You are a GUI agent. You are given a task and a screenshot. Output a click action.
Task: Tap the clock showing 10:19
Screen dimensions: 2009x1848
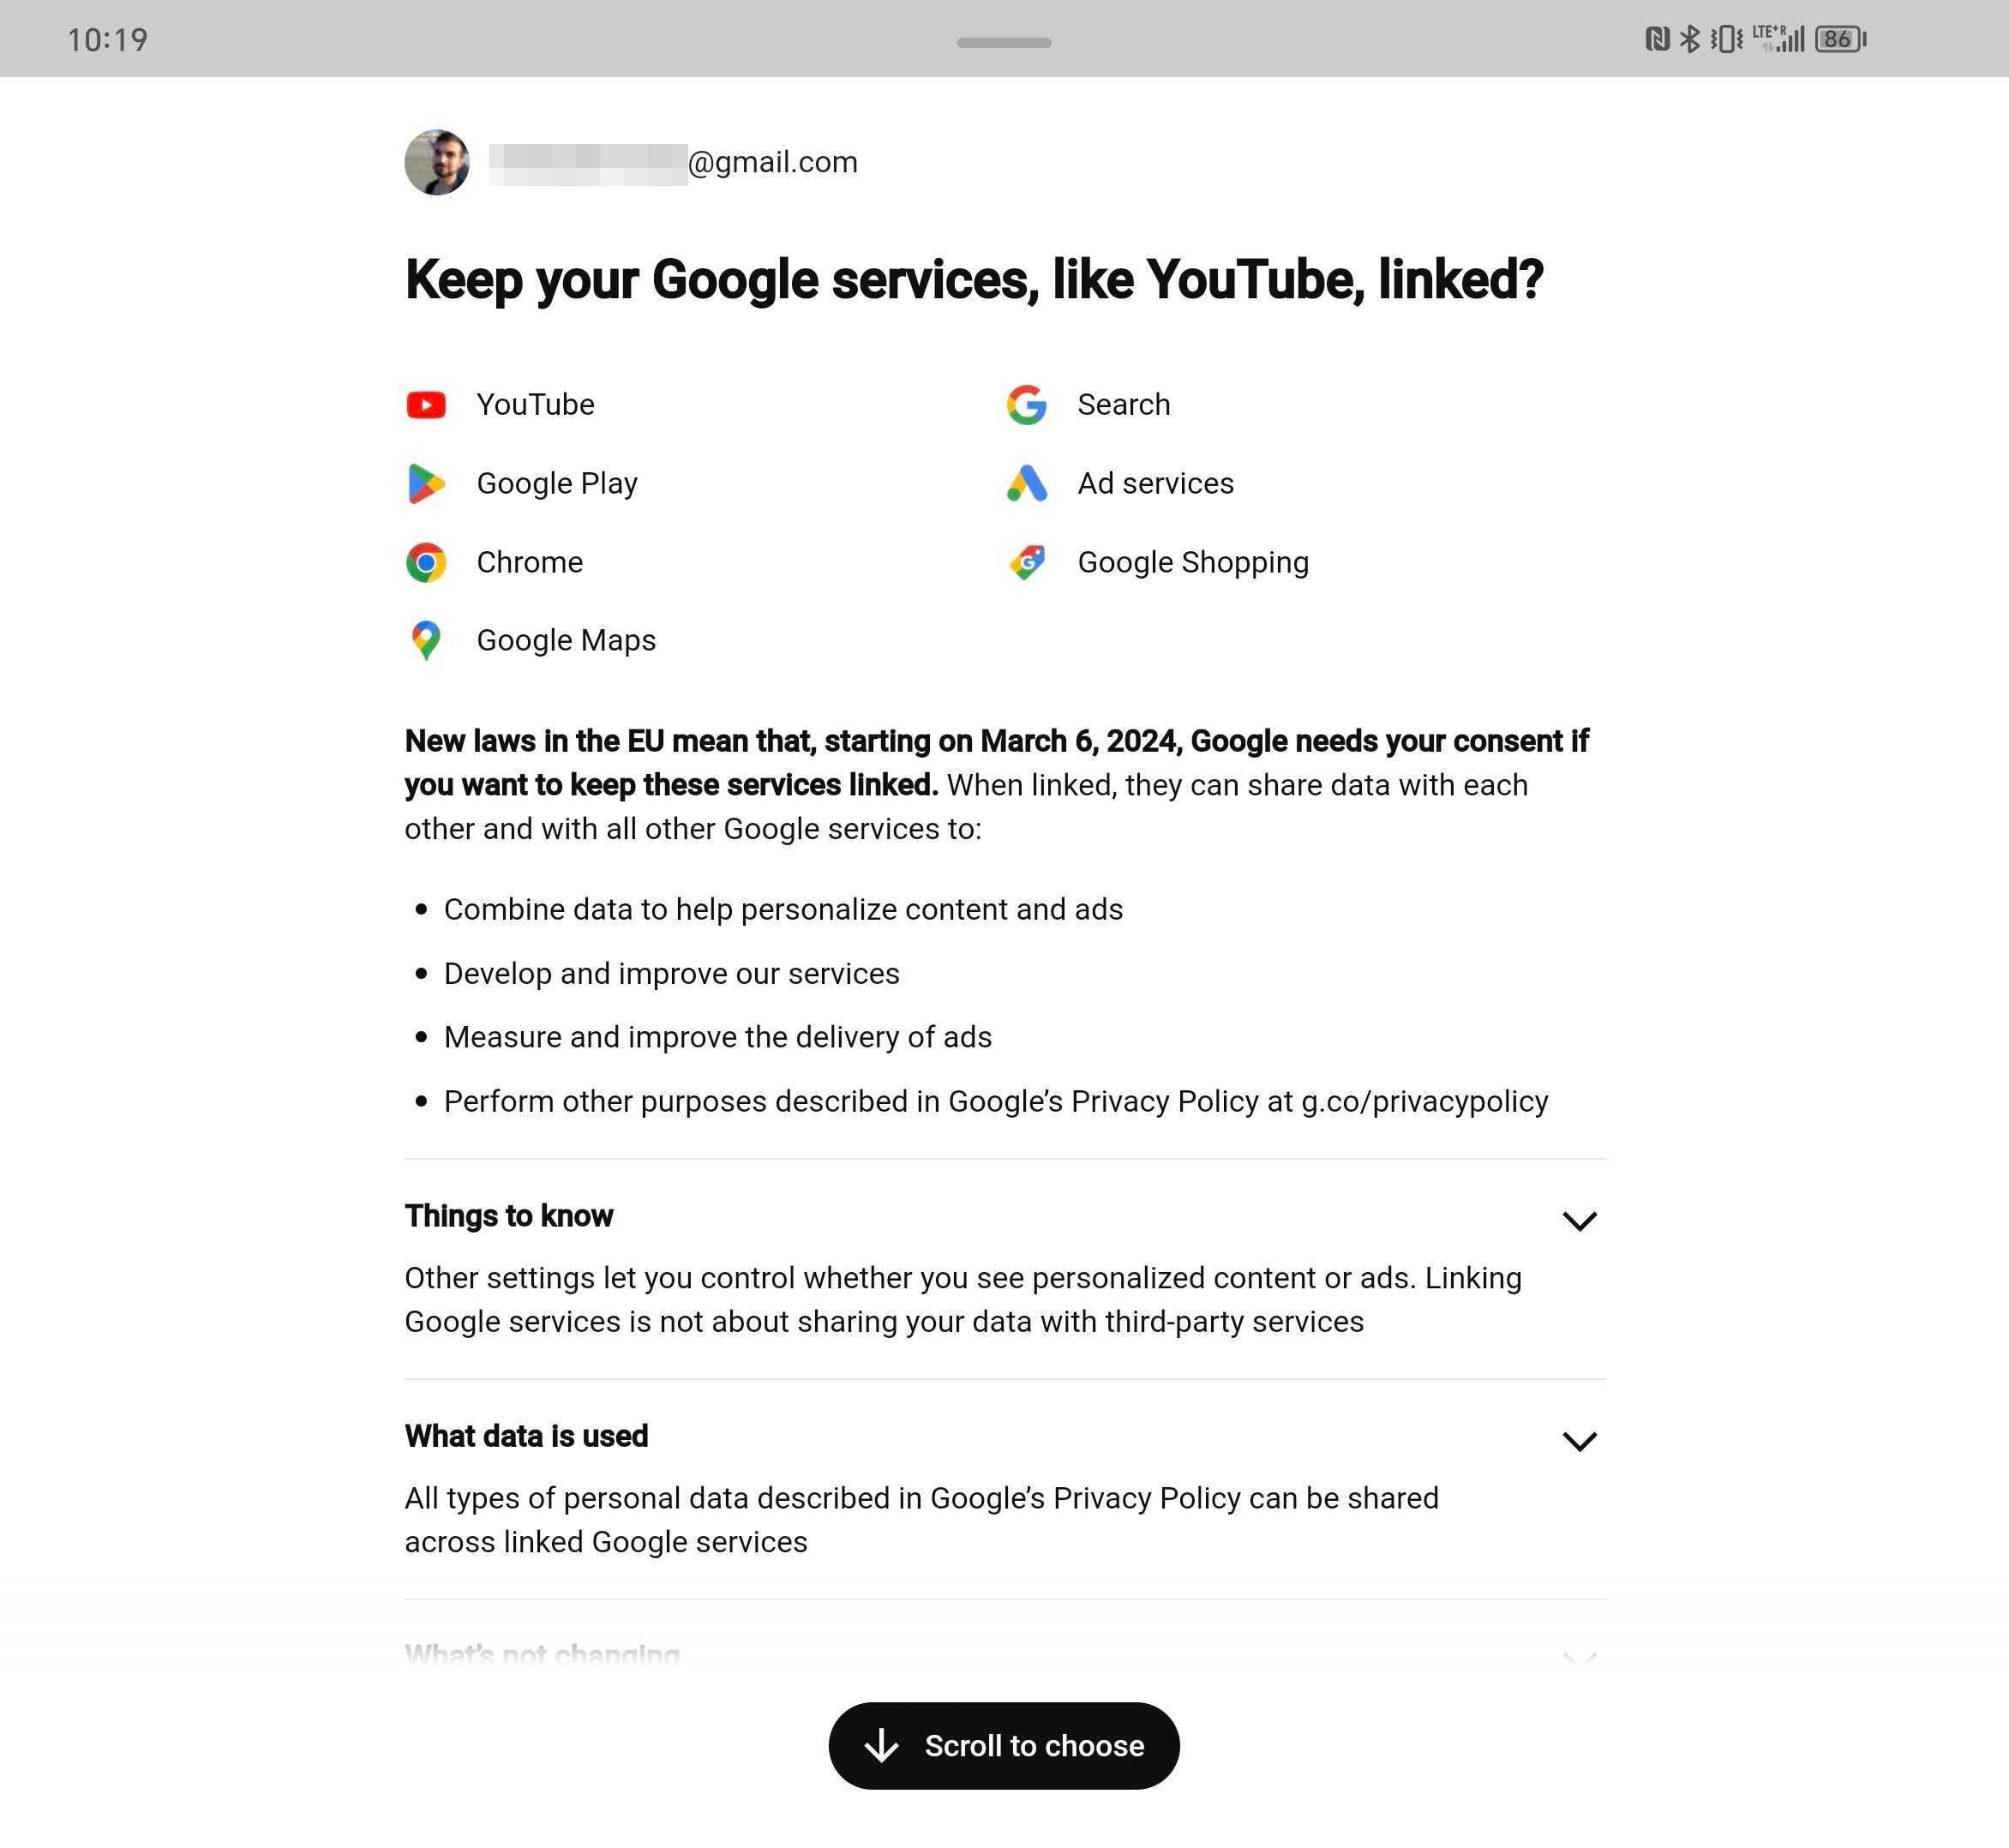[x=108, y=40]
